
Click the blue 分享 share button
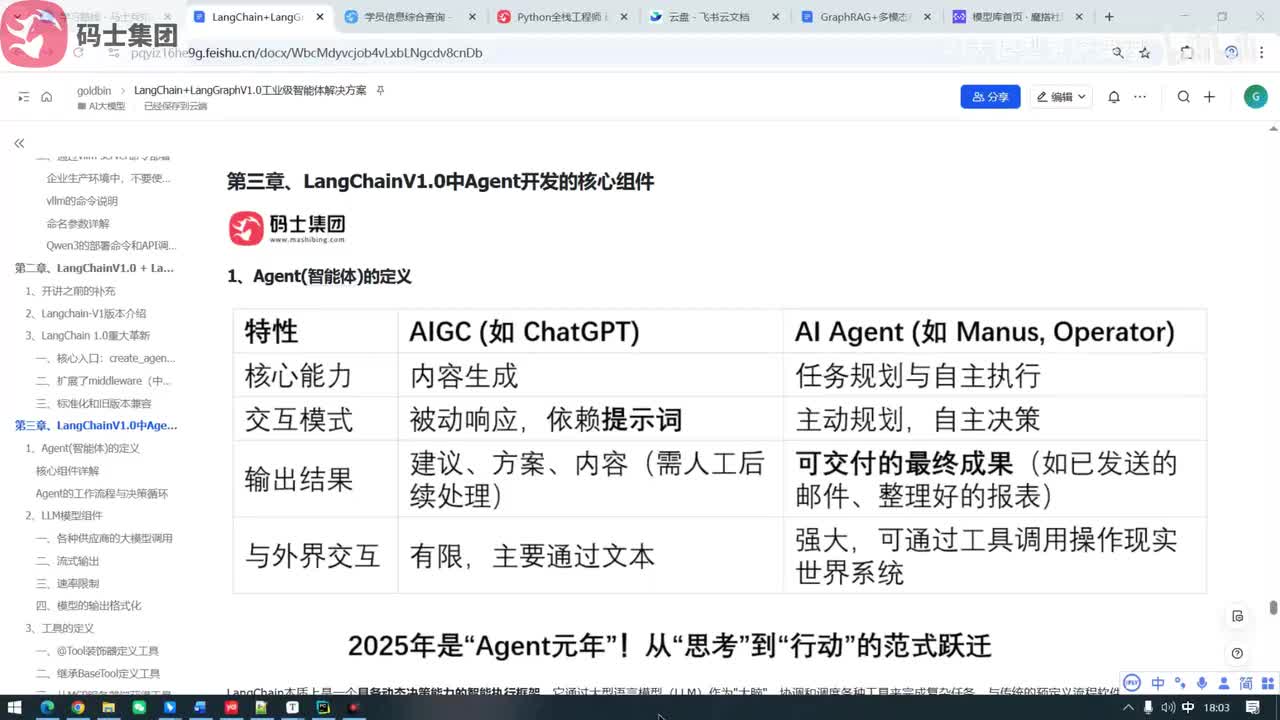tap(990, 97)
